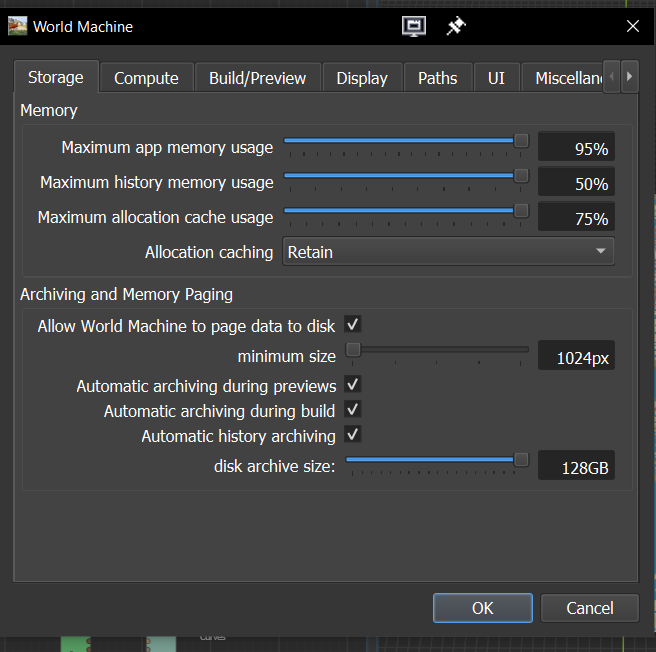Viewport: 656px width, 652px height.
Task: Click the Maximum history memory usage slider
Action: [x=406, y=176]
